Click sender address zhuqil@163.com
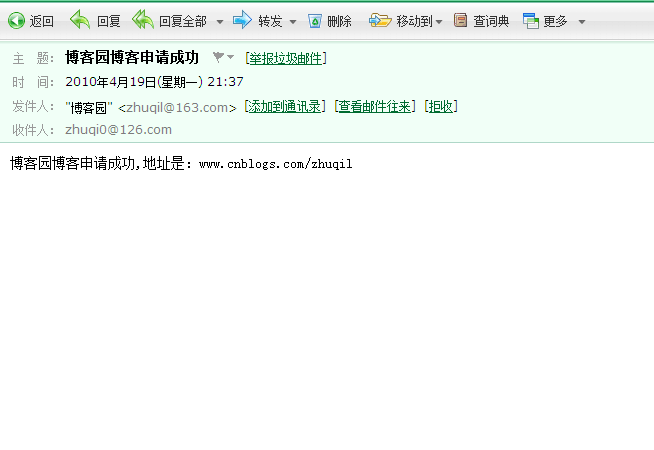Viewport: 654px width, 450px height. [x=177, y=108]
